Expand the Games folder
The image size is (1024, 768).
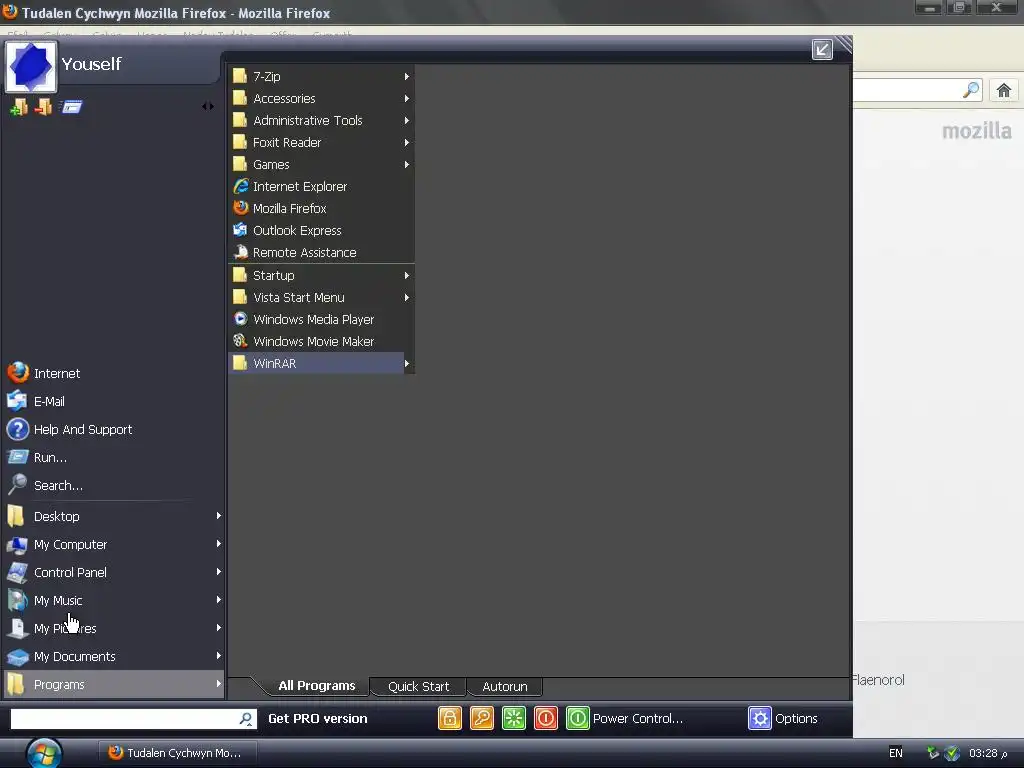[321, 165]
